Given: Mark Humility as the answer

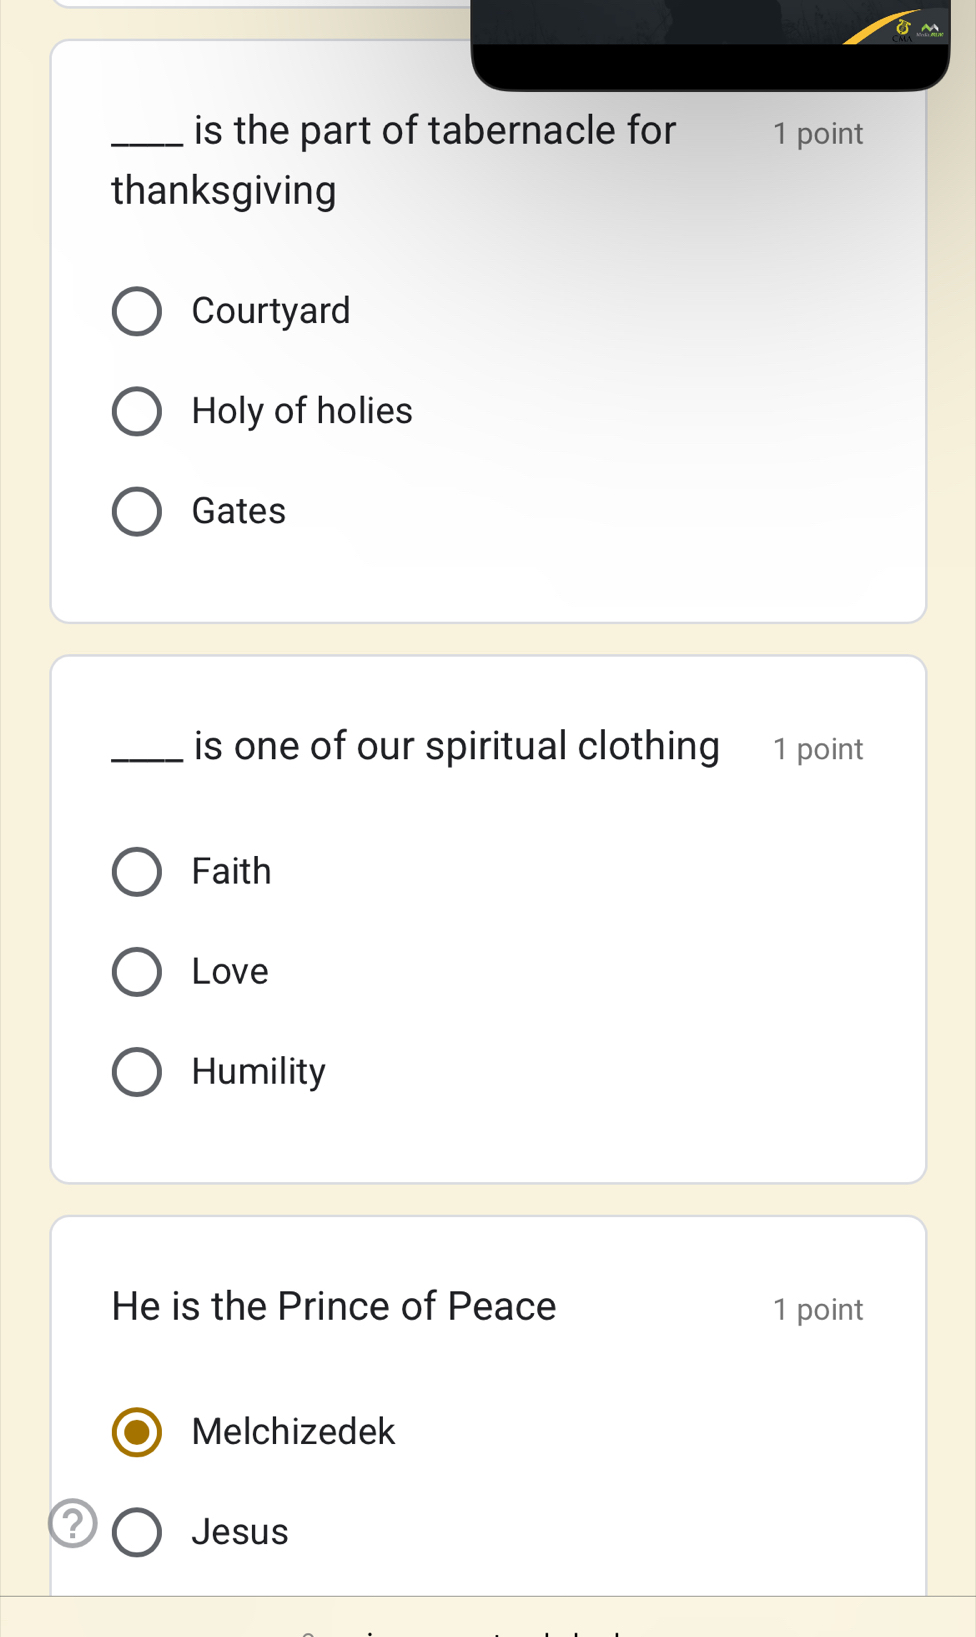Looking at the screenshot, I should 137,1072.
